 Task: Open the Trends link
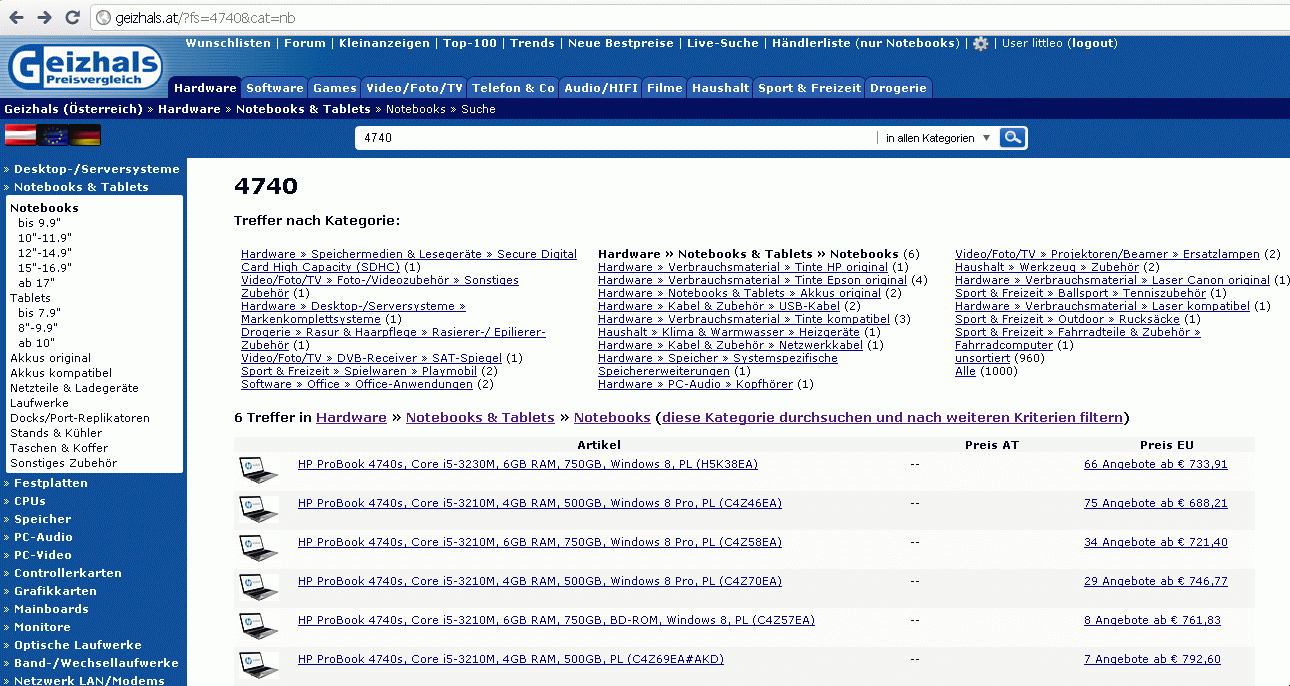tap(532, 43)
